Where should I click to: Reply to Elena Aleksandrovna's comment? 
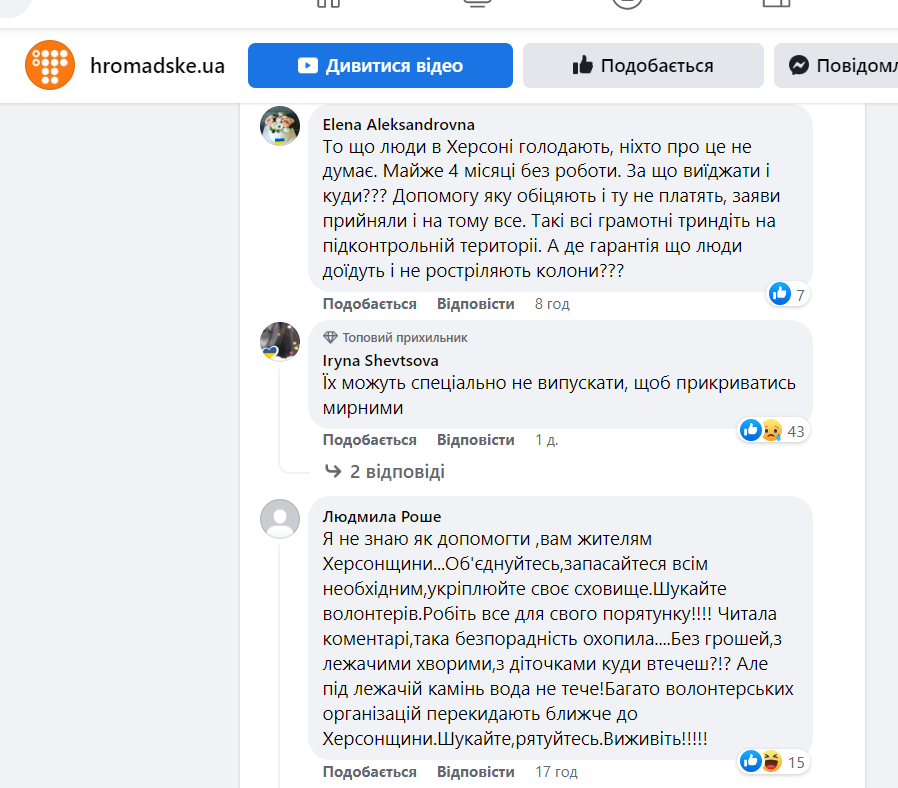point(475,304)
